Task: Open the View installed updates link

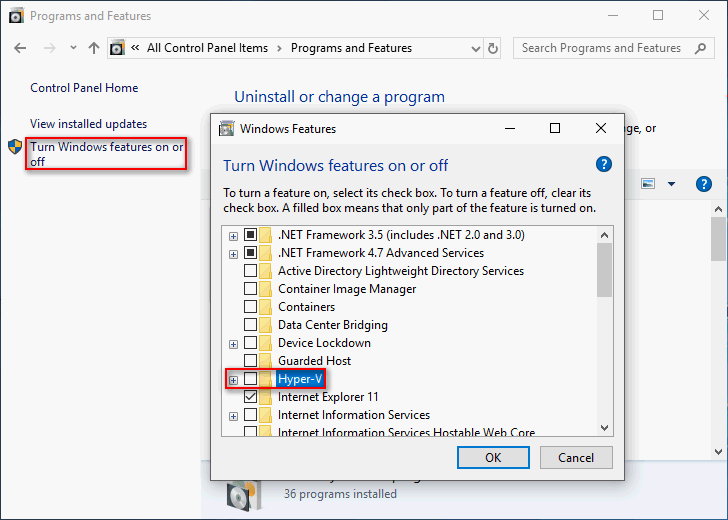Action: (88, 124)
